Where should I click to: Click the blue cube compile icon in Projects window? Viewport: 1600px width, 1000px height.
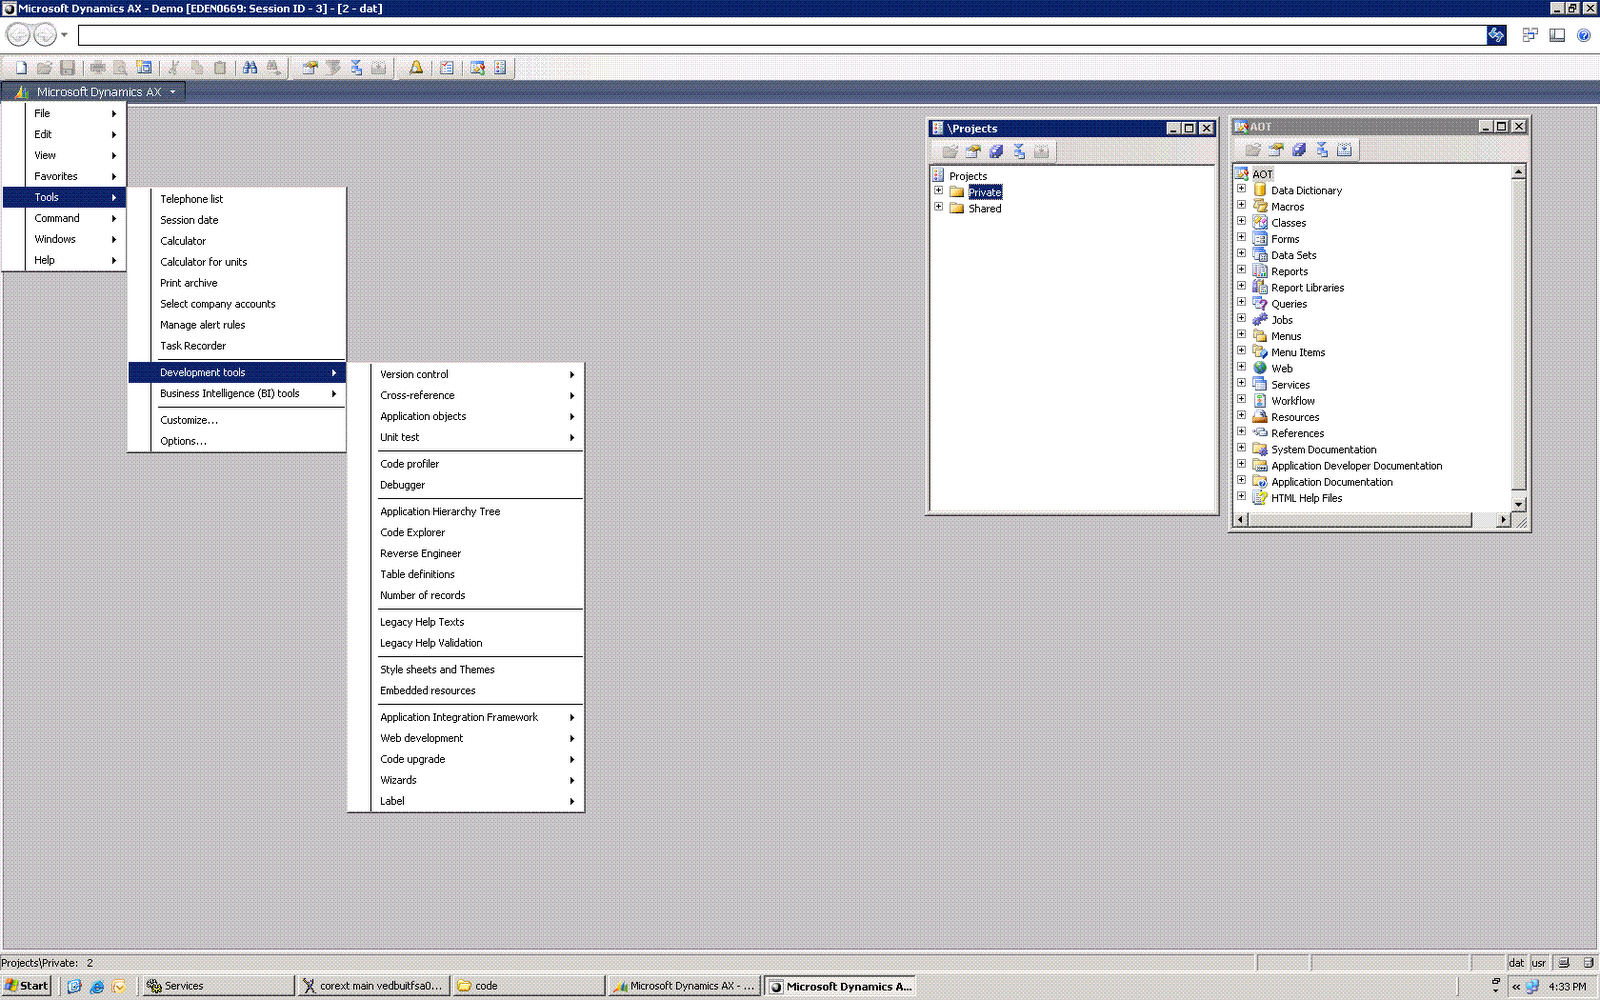click(996, 152)
